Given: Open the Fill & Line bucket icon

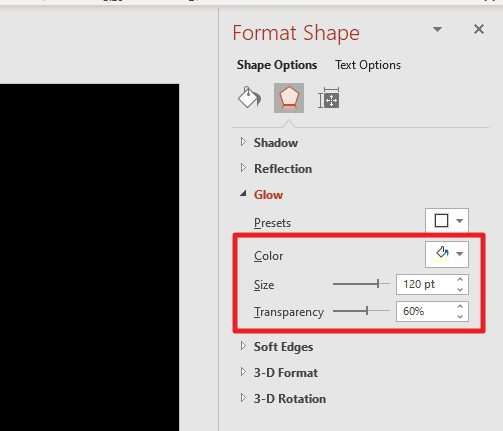Looking at the screenshot, I should point(249,98).
